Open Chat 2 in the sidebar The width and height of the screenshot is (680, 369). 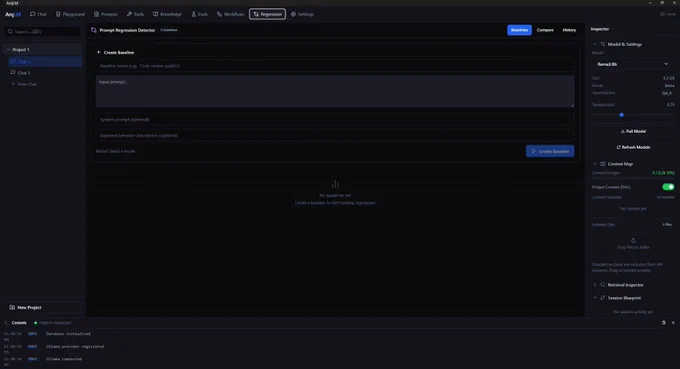click(45, 62)
